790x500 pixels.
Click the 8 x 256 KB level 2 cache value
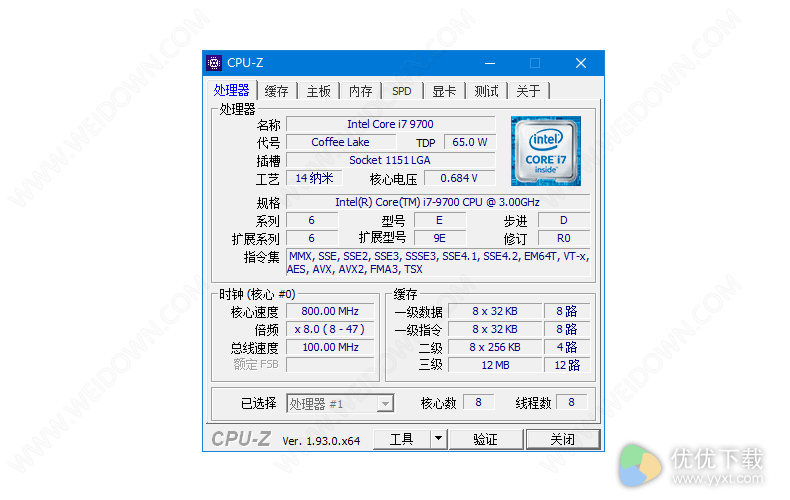point(495,347)
